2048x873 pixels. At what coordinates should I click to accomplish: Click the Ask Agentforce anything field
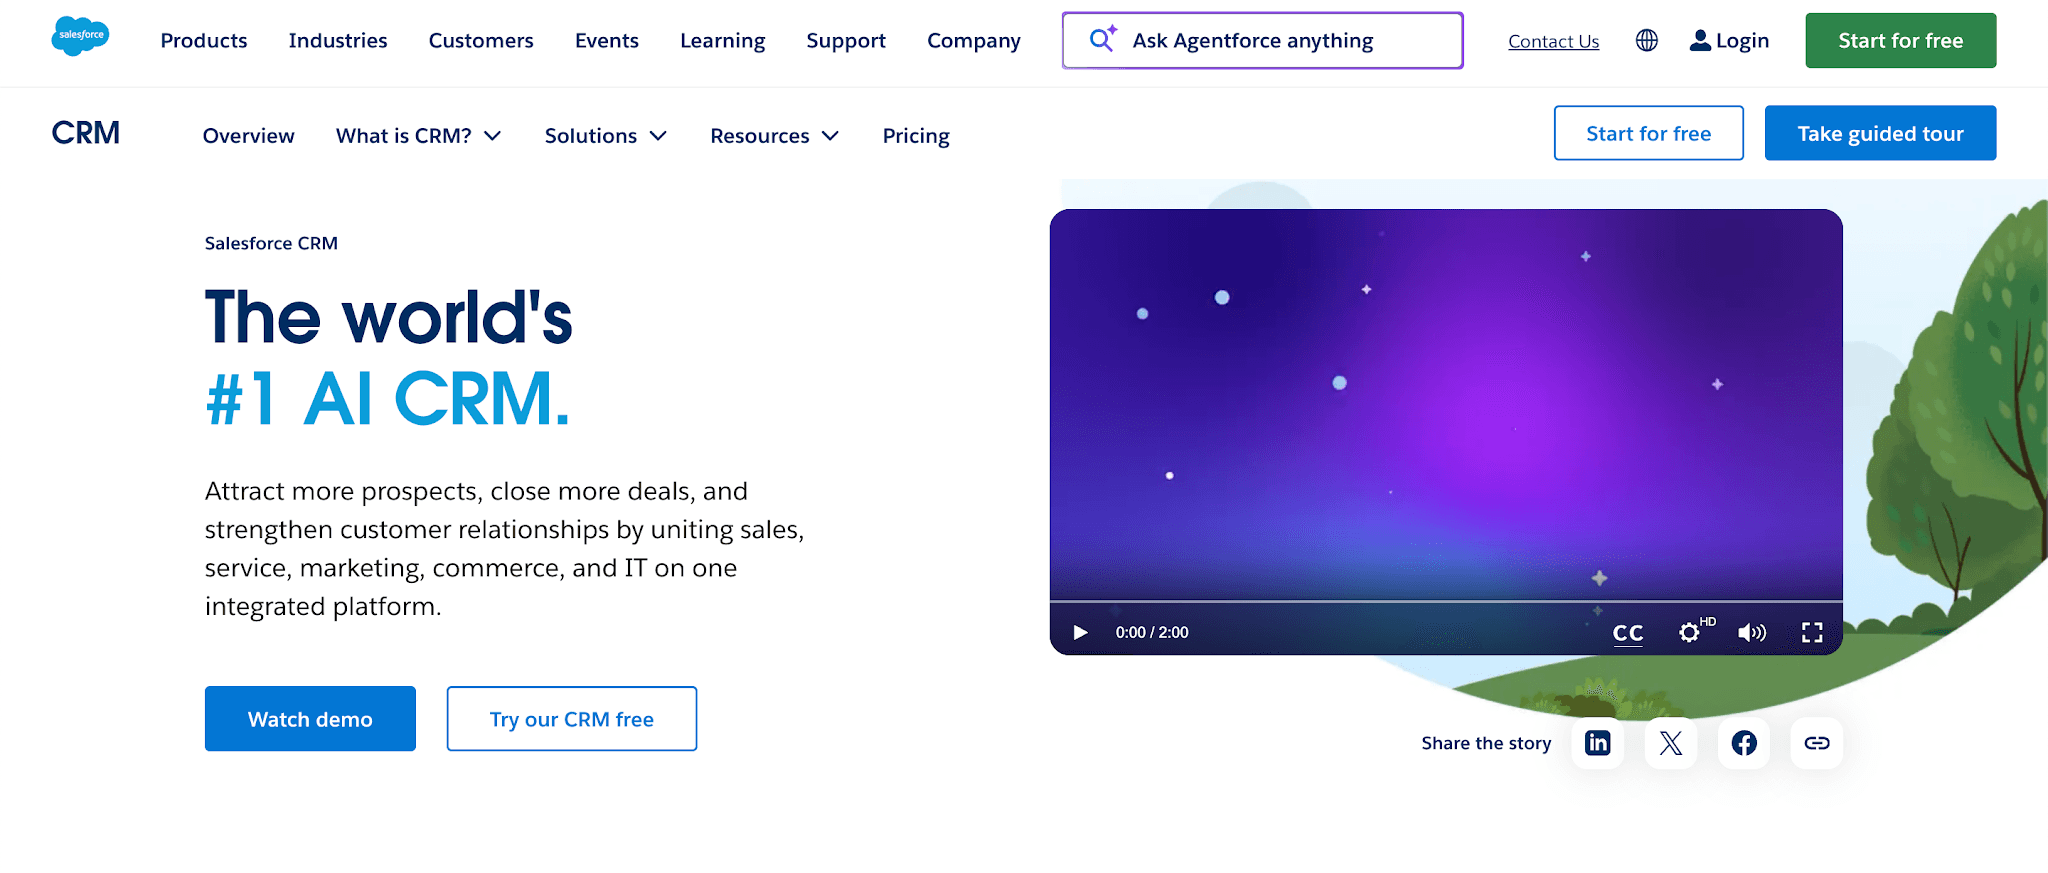tap(1263, 41)
